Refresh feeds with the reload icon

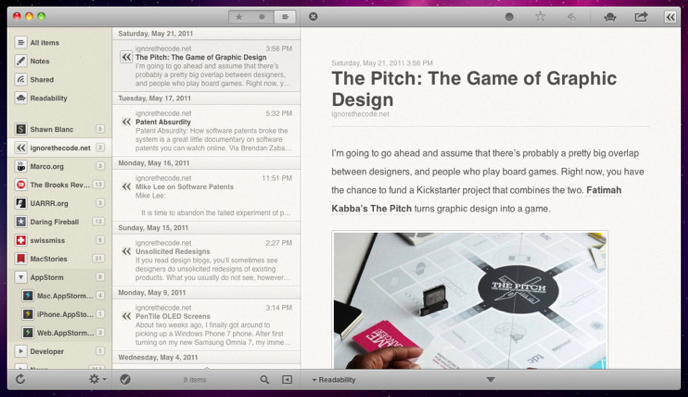pos(20,379)
